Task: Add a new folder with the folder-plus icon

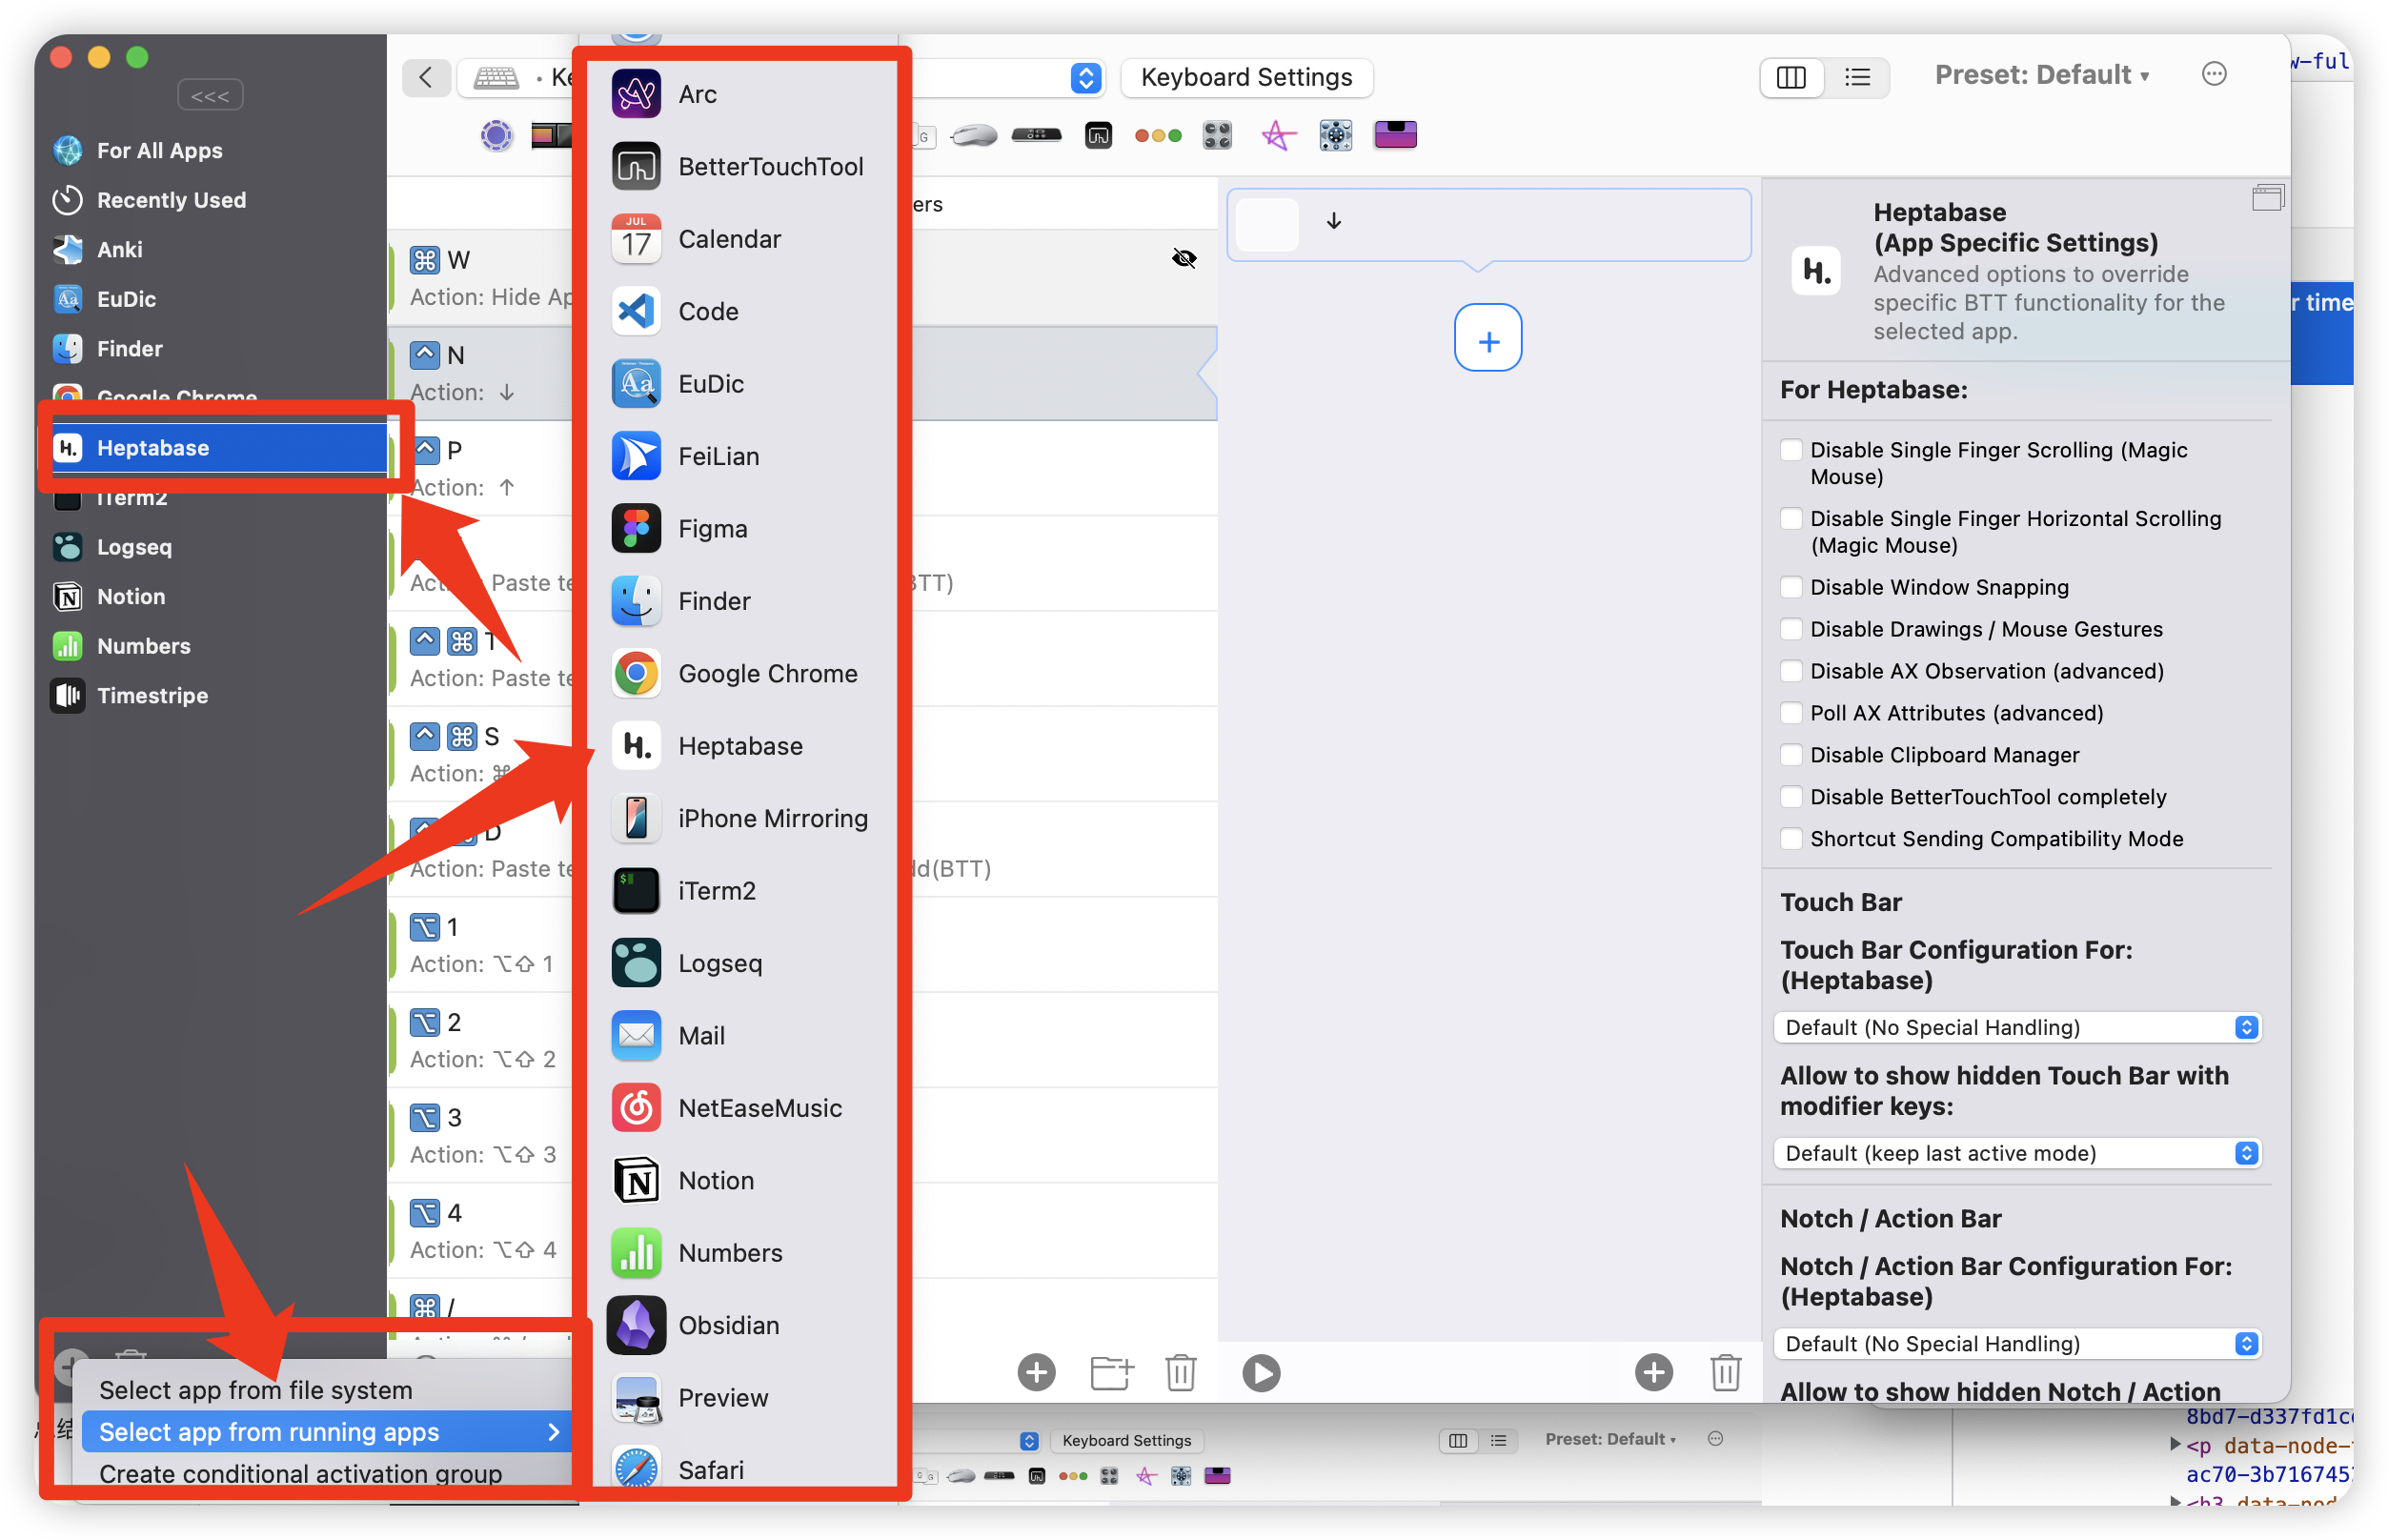Action: (1111, 1372)
